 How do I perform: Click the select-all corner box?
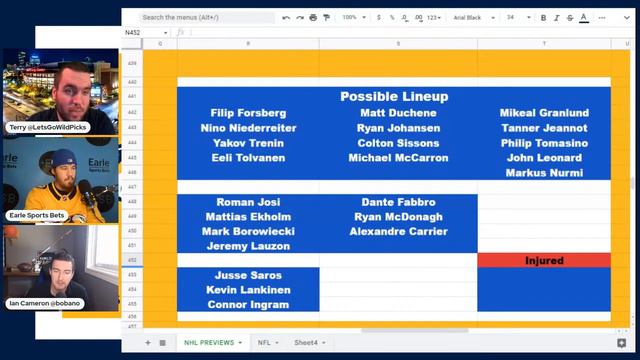132,43
